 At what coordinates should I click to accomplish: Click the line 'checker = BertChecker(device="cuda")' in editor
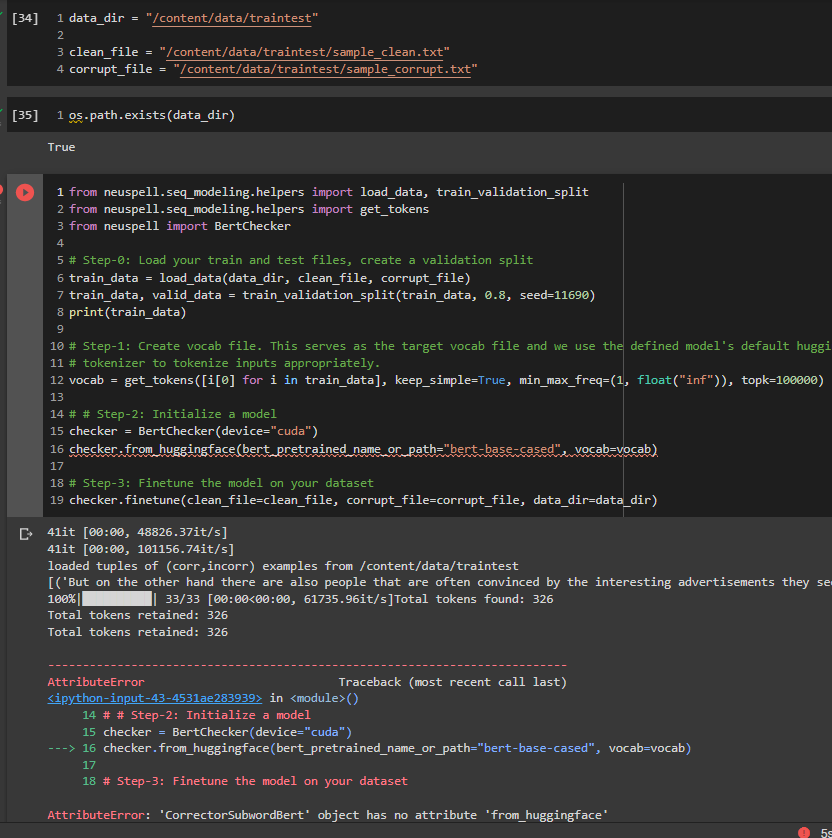(x=193, y=431)
